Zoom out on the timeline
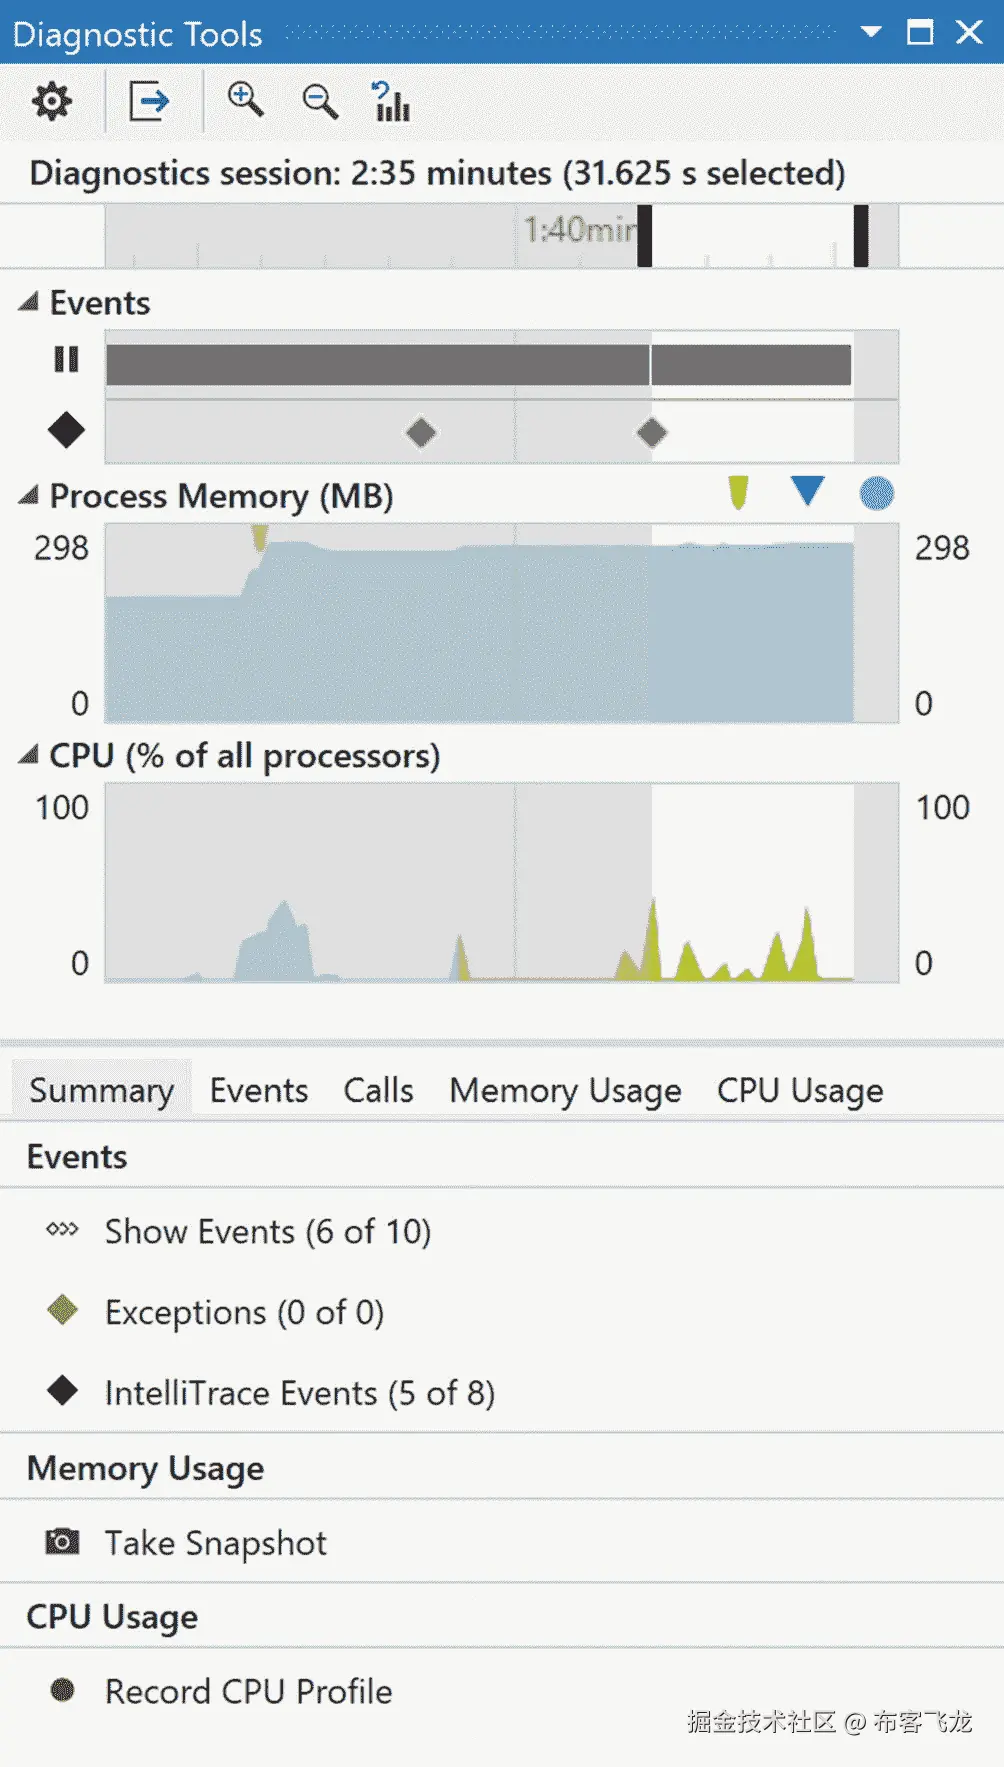1004x1767 pixels. tap(320, 101)
